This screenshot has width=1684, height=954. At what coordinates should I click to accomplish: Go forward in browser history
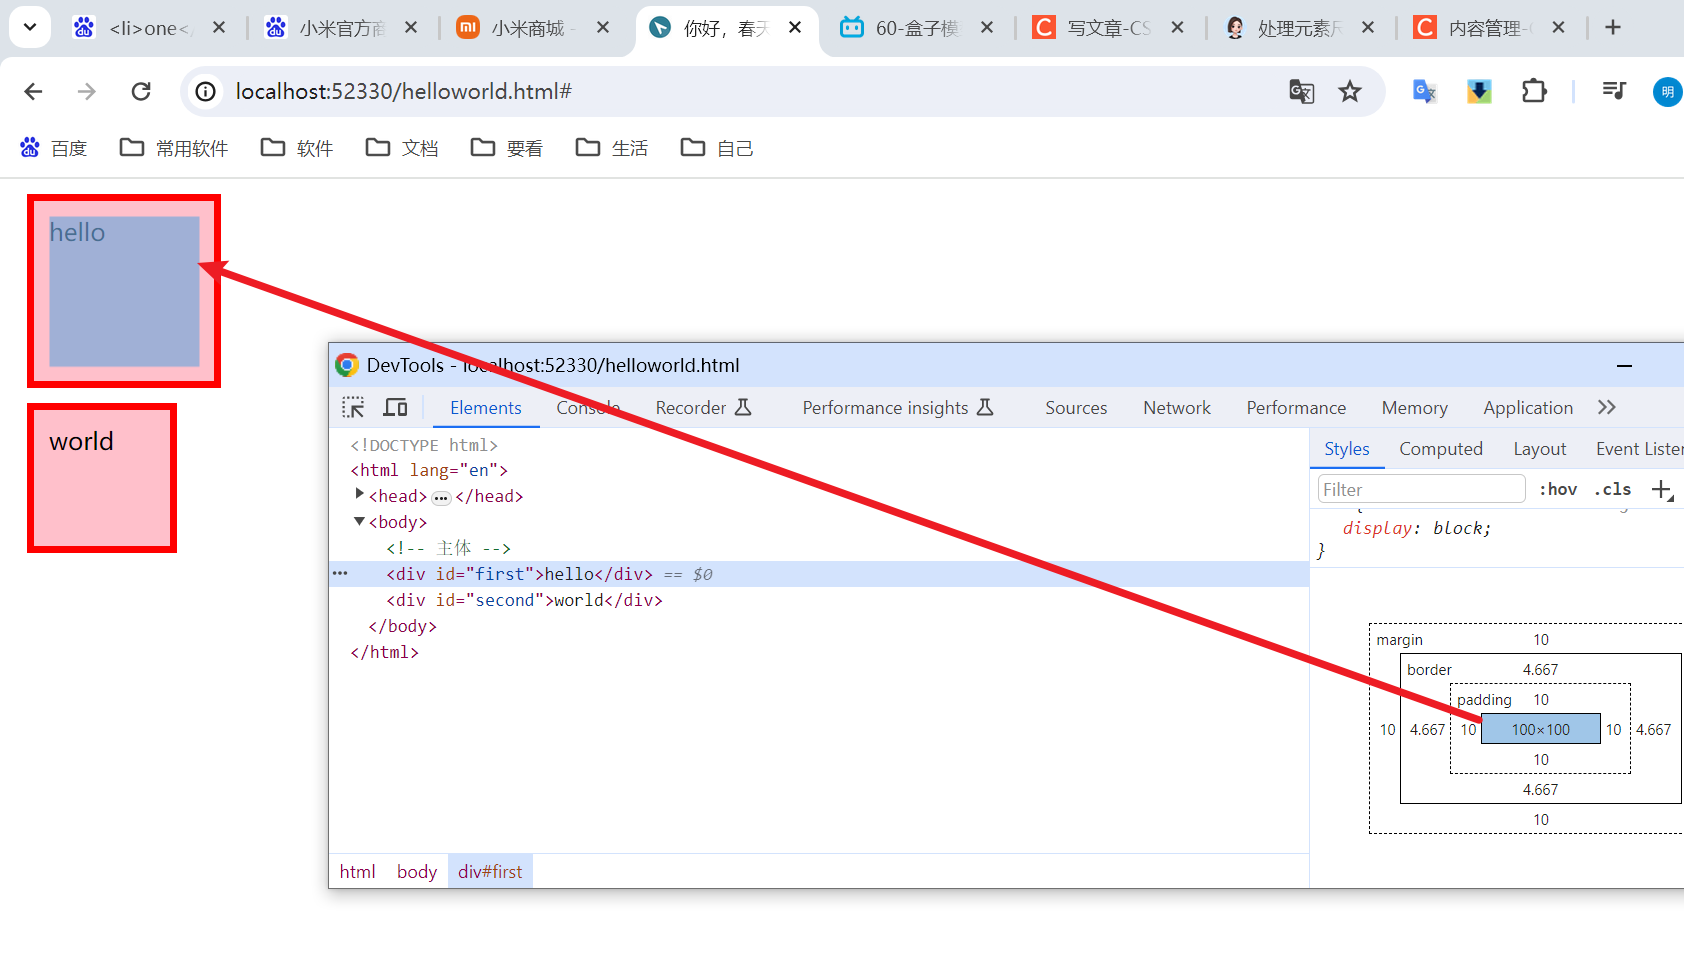pos(87,92)
